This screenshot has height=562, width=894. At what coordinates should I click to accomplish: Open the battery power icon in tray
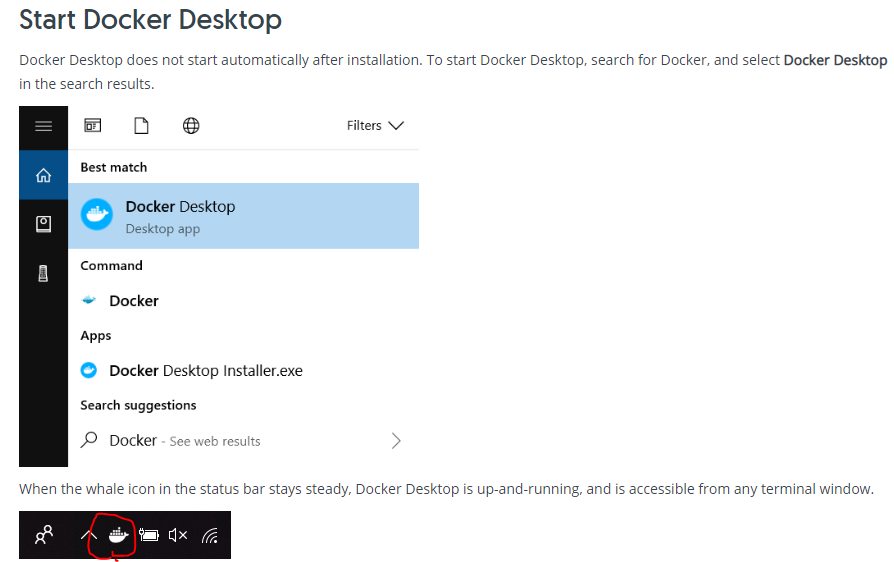tap(149, 535)
